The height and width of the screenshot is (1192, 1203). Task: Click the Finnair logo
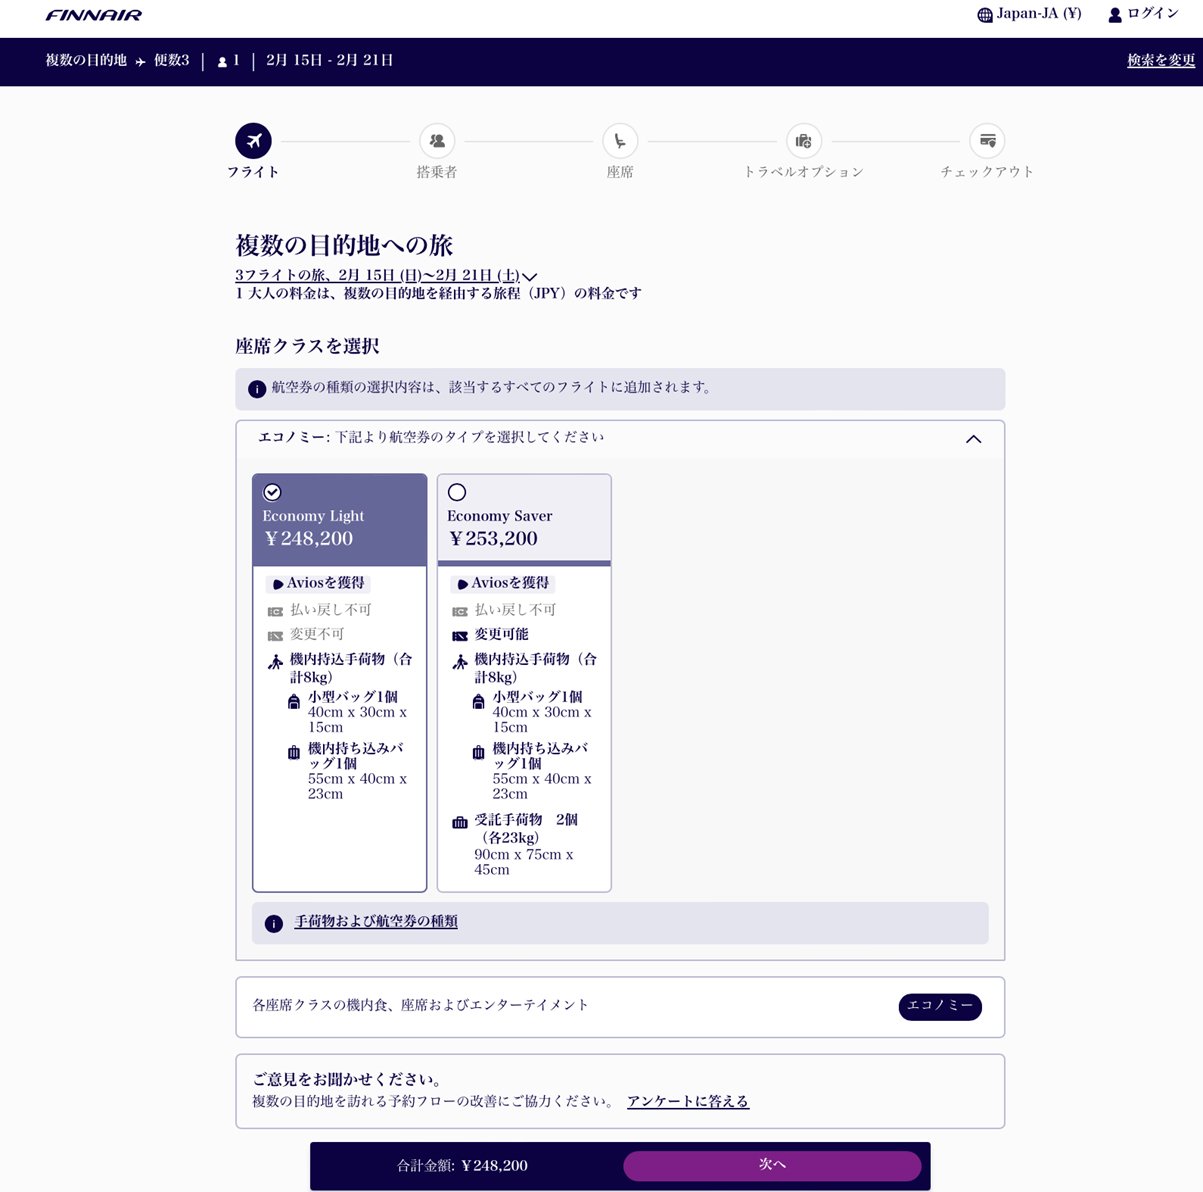click(93, 15)
